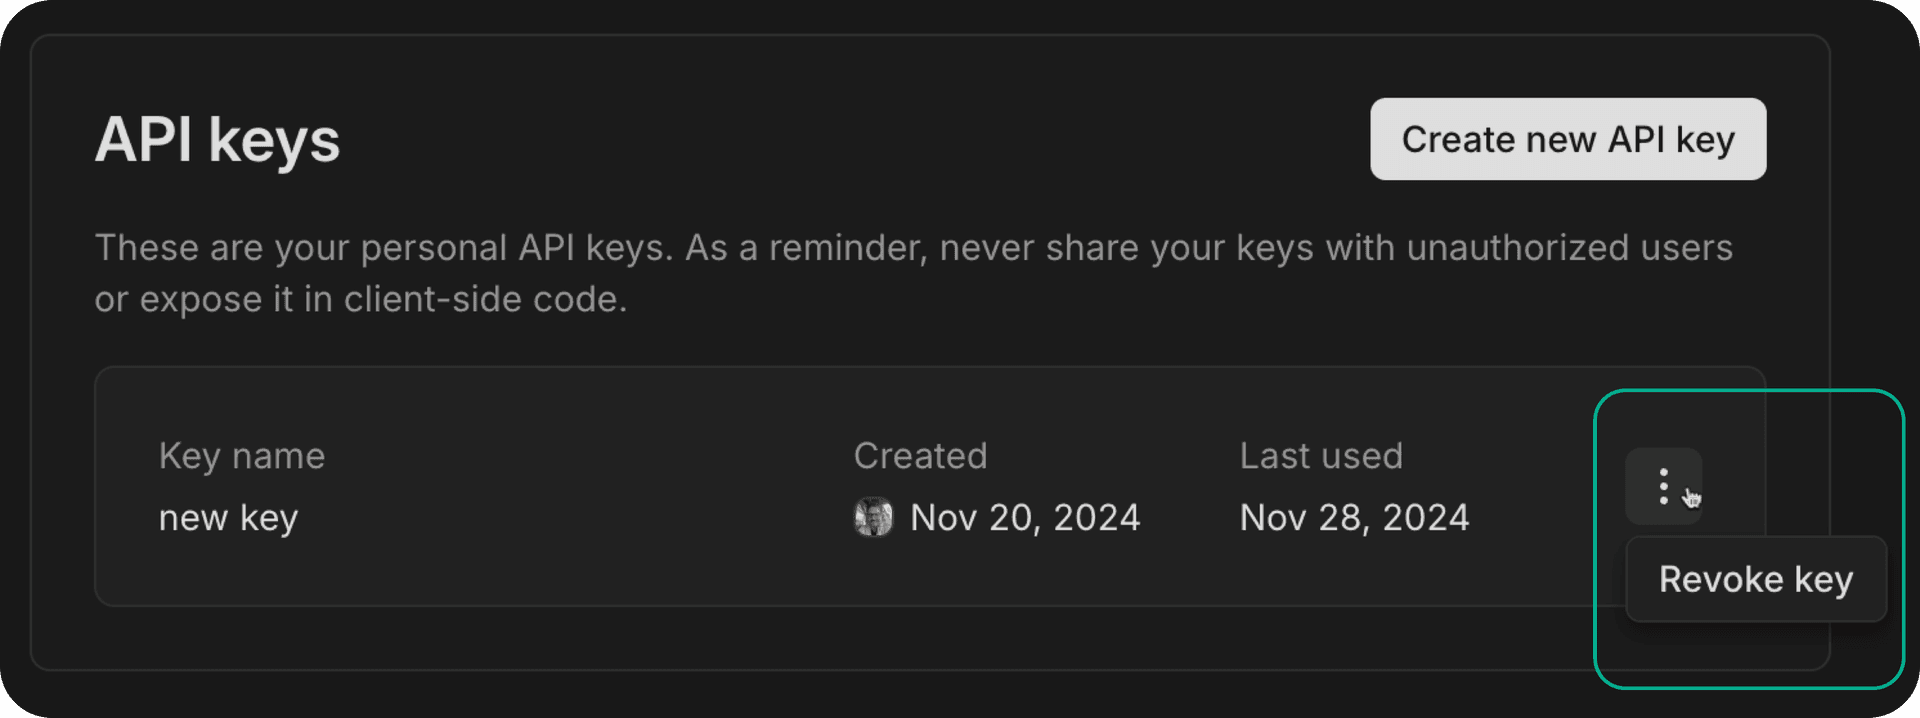
Task: Click the Nov 20, 2024 creation date
Action: coord(1024,517)
